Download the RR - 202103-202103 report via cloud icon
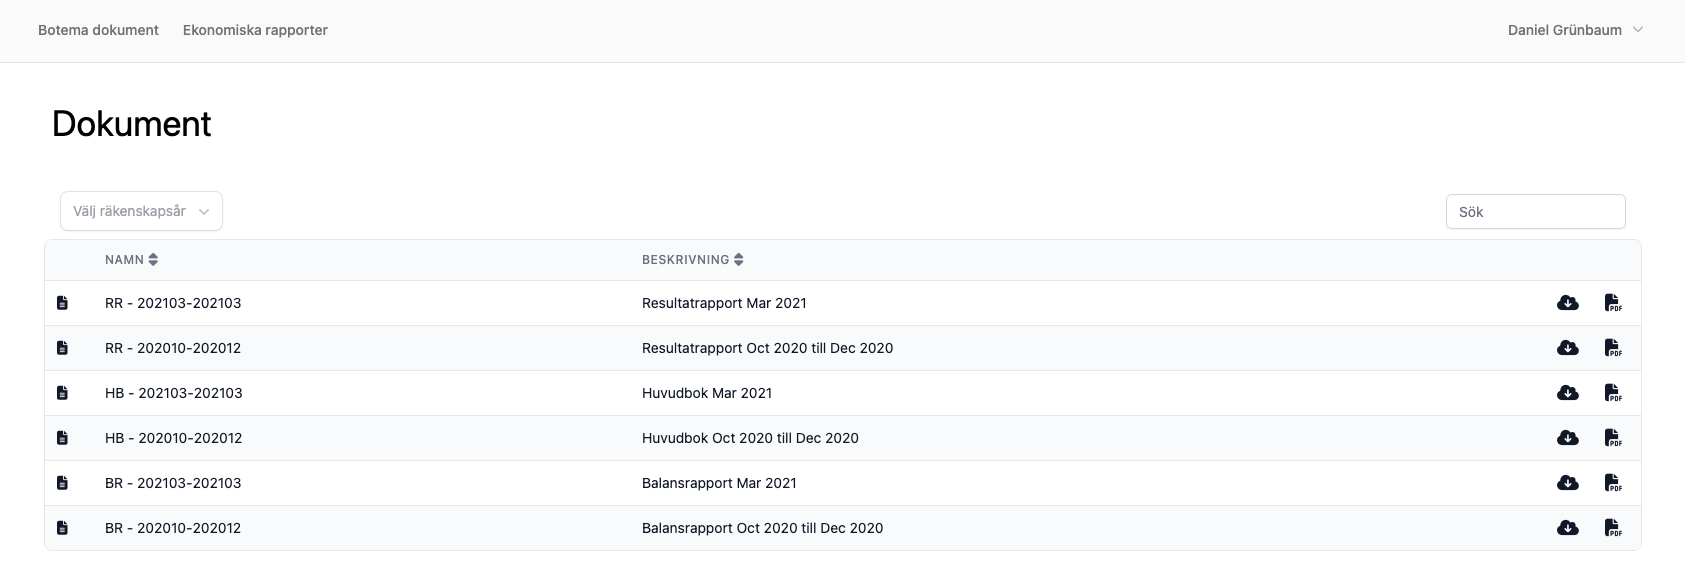Image resolution: width=1685 pixels, height=563 pixels. (x=1567, y=303)
